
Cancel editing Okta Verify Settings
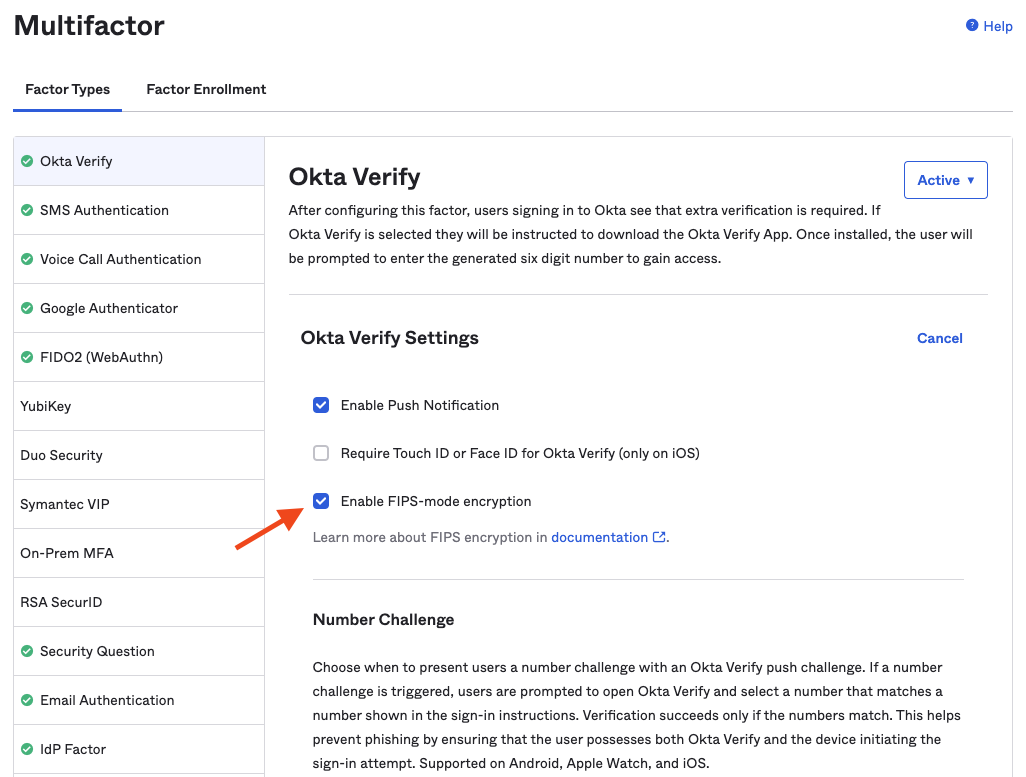939,338
